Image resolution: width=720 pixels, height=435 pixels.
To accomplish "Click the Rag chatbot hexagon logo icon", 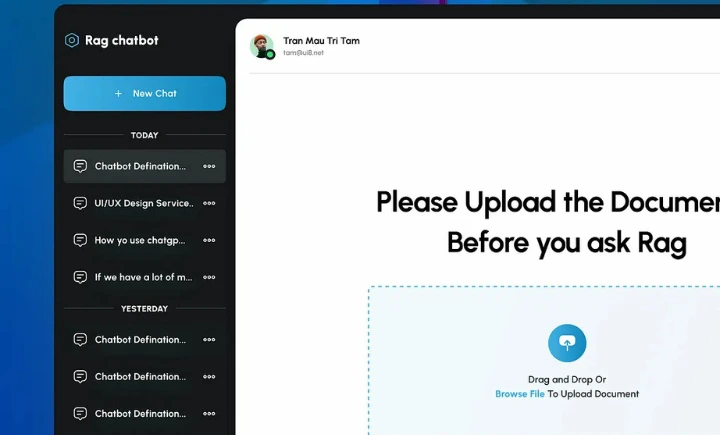I will (x=71, y=41).
